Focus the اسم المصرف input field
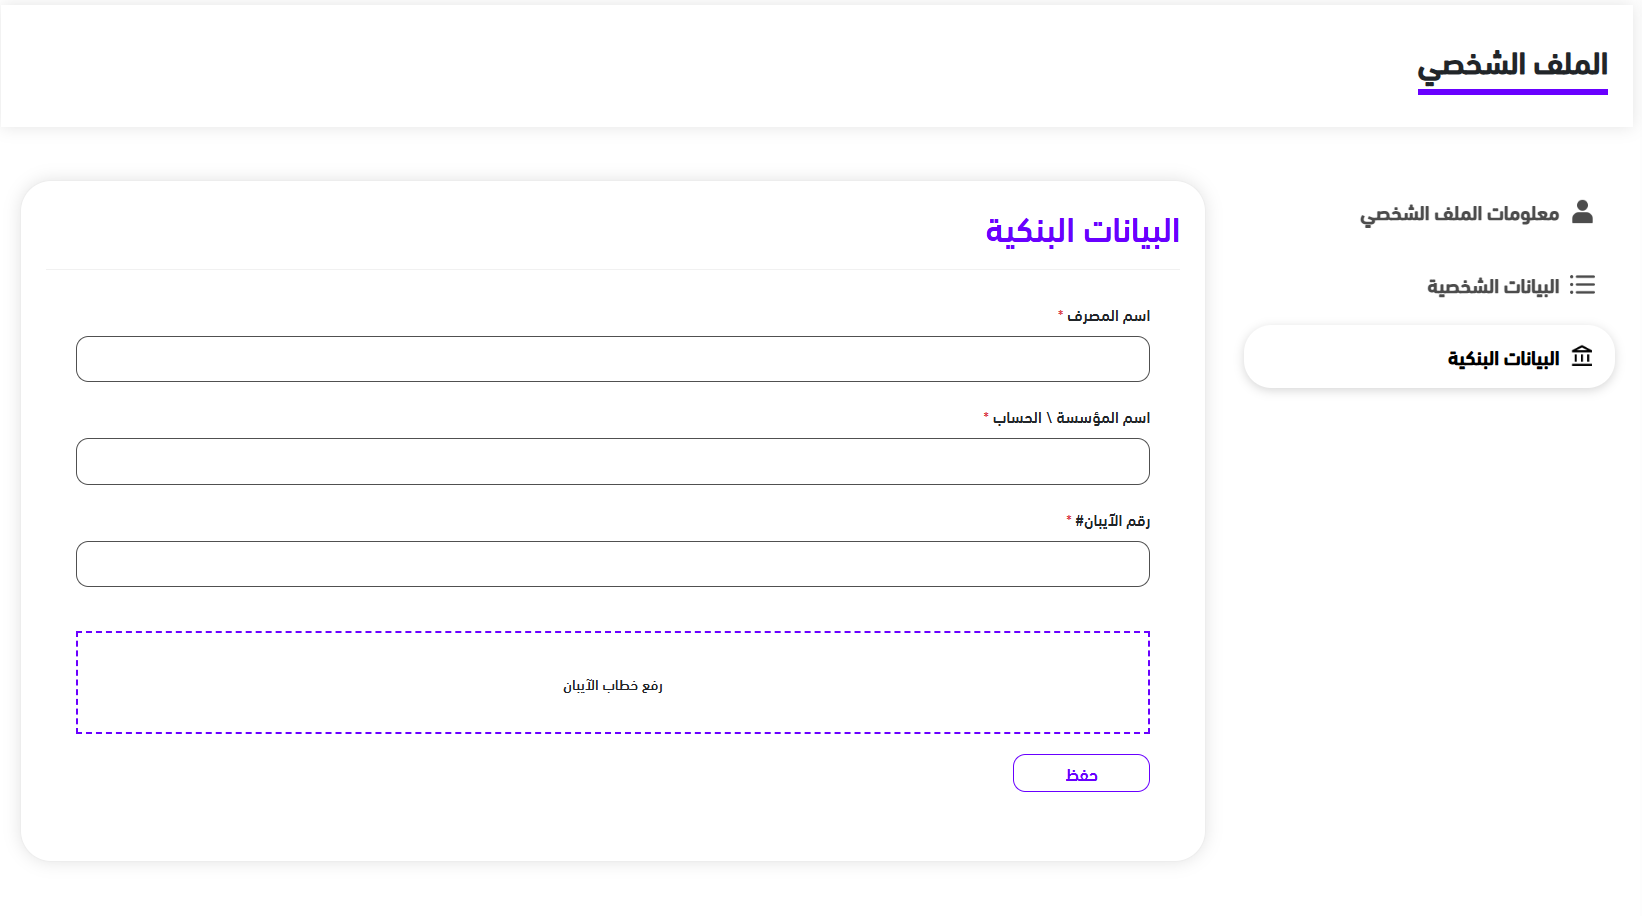This screenshot has height=916, width=1642. click(612, 359)
